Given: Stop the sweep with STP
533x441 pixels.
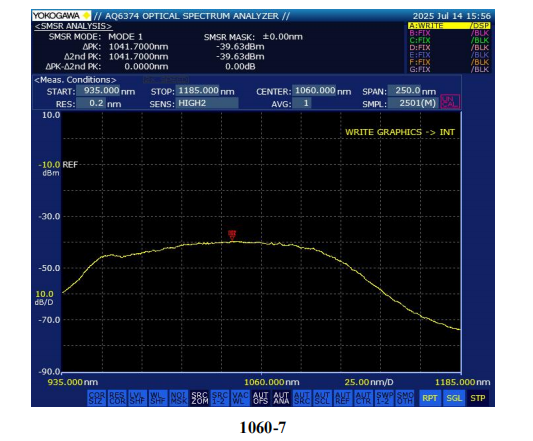Looking at the screenshot, I should coord(478,398).
